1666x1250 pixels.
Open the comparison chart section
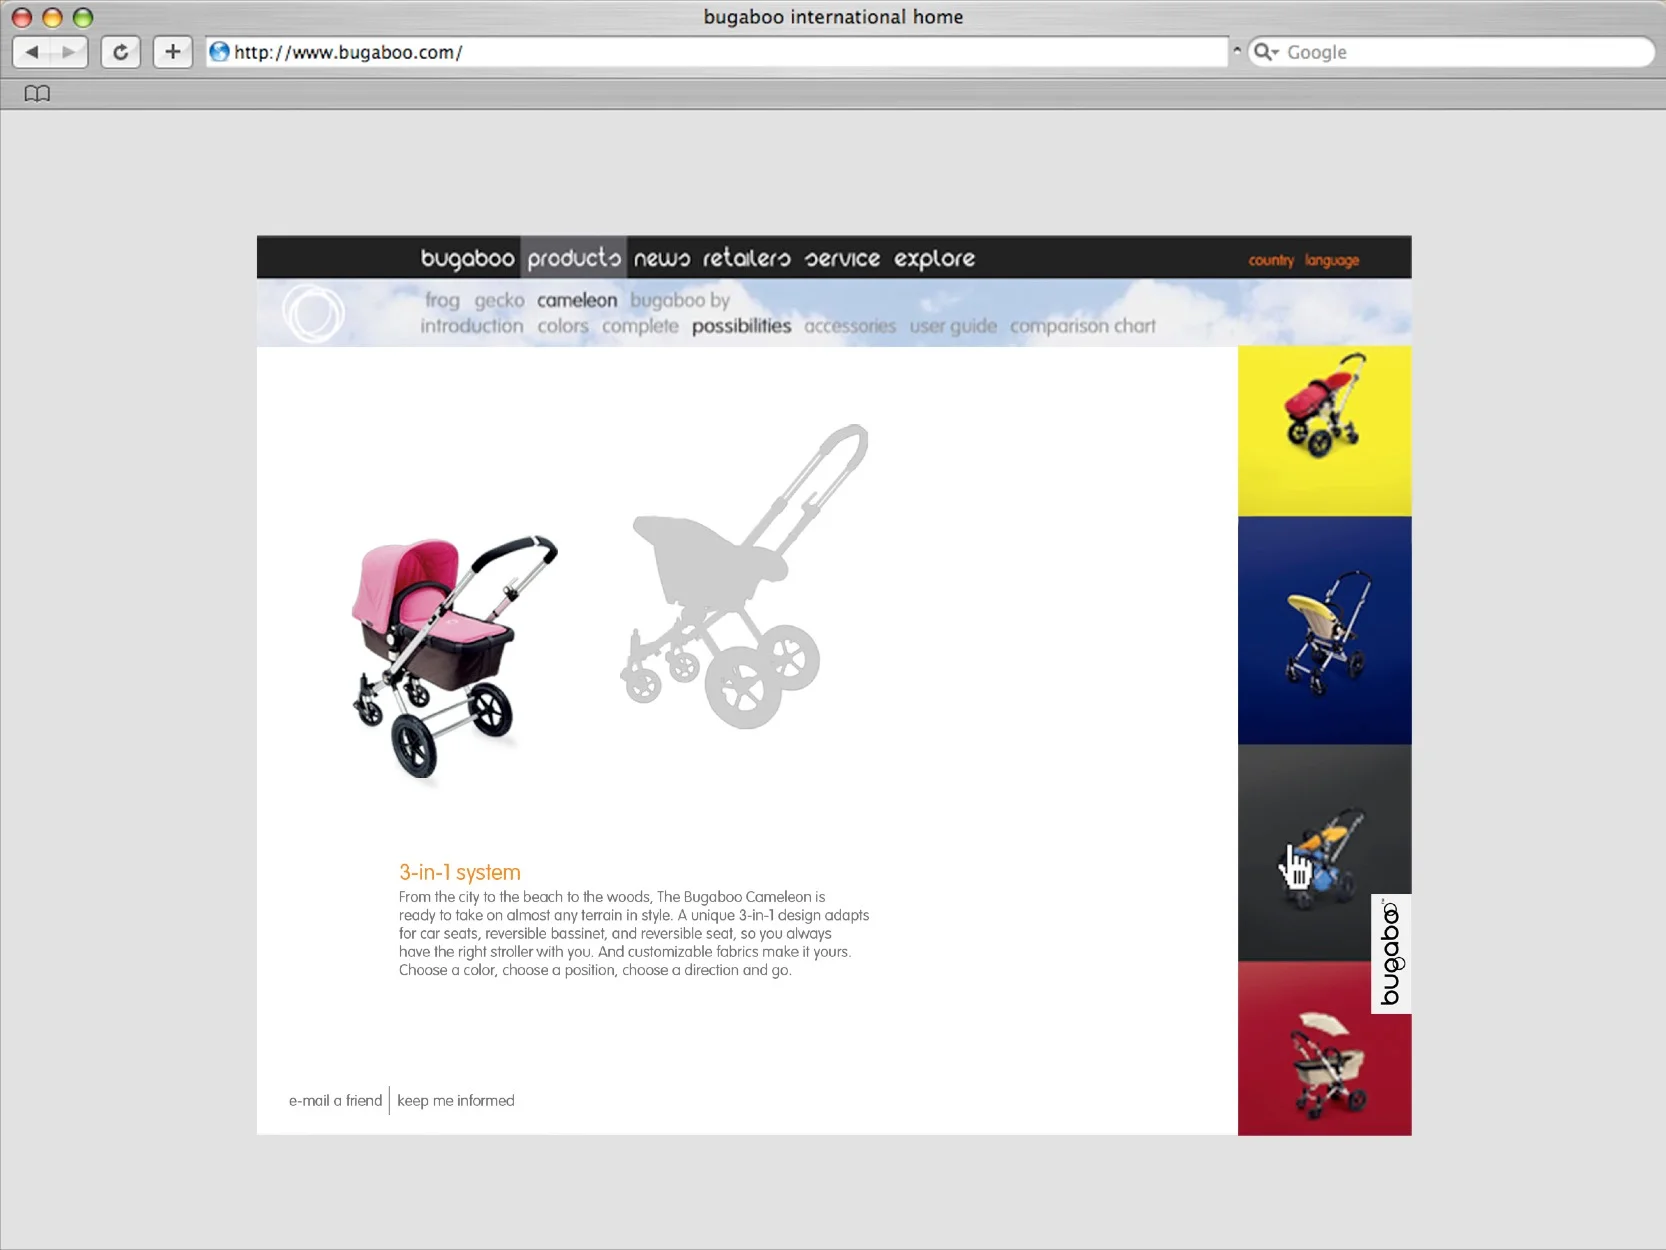pos(1082,327)
